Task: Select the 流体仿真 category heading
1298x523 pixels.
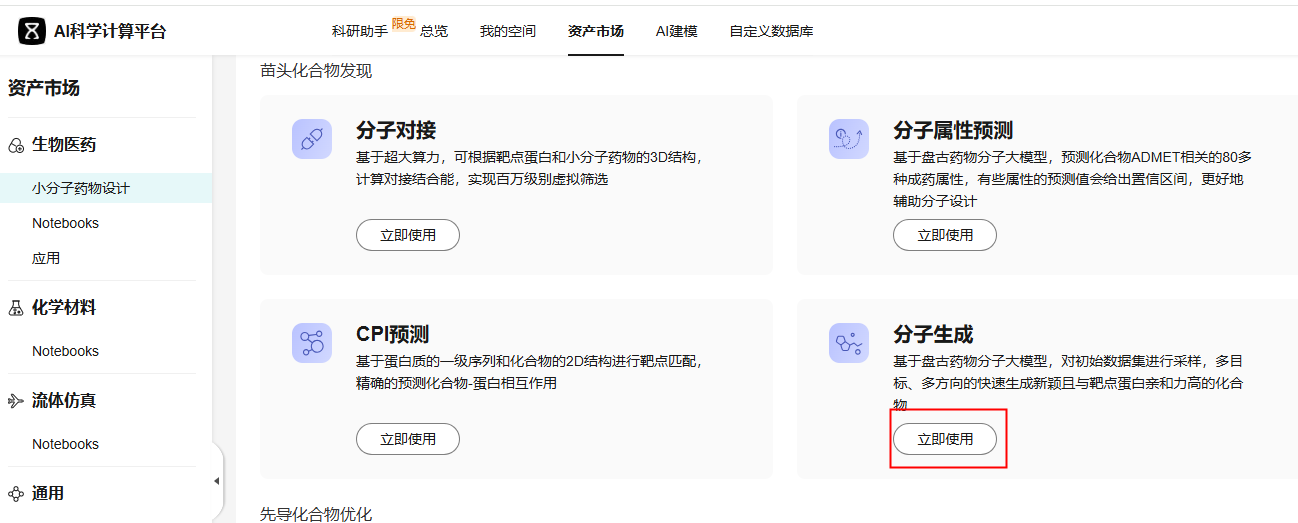Action: point(64,400)
